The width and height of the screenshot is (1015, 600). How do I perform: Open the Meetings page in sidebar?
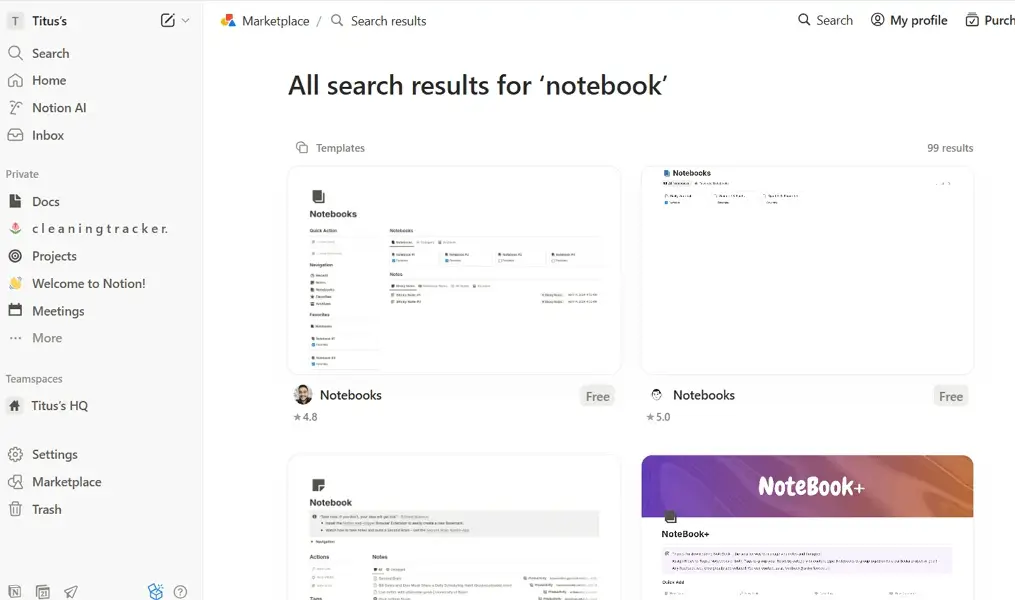point(58,310)
